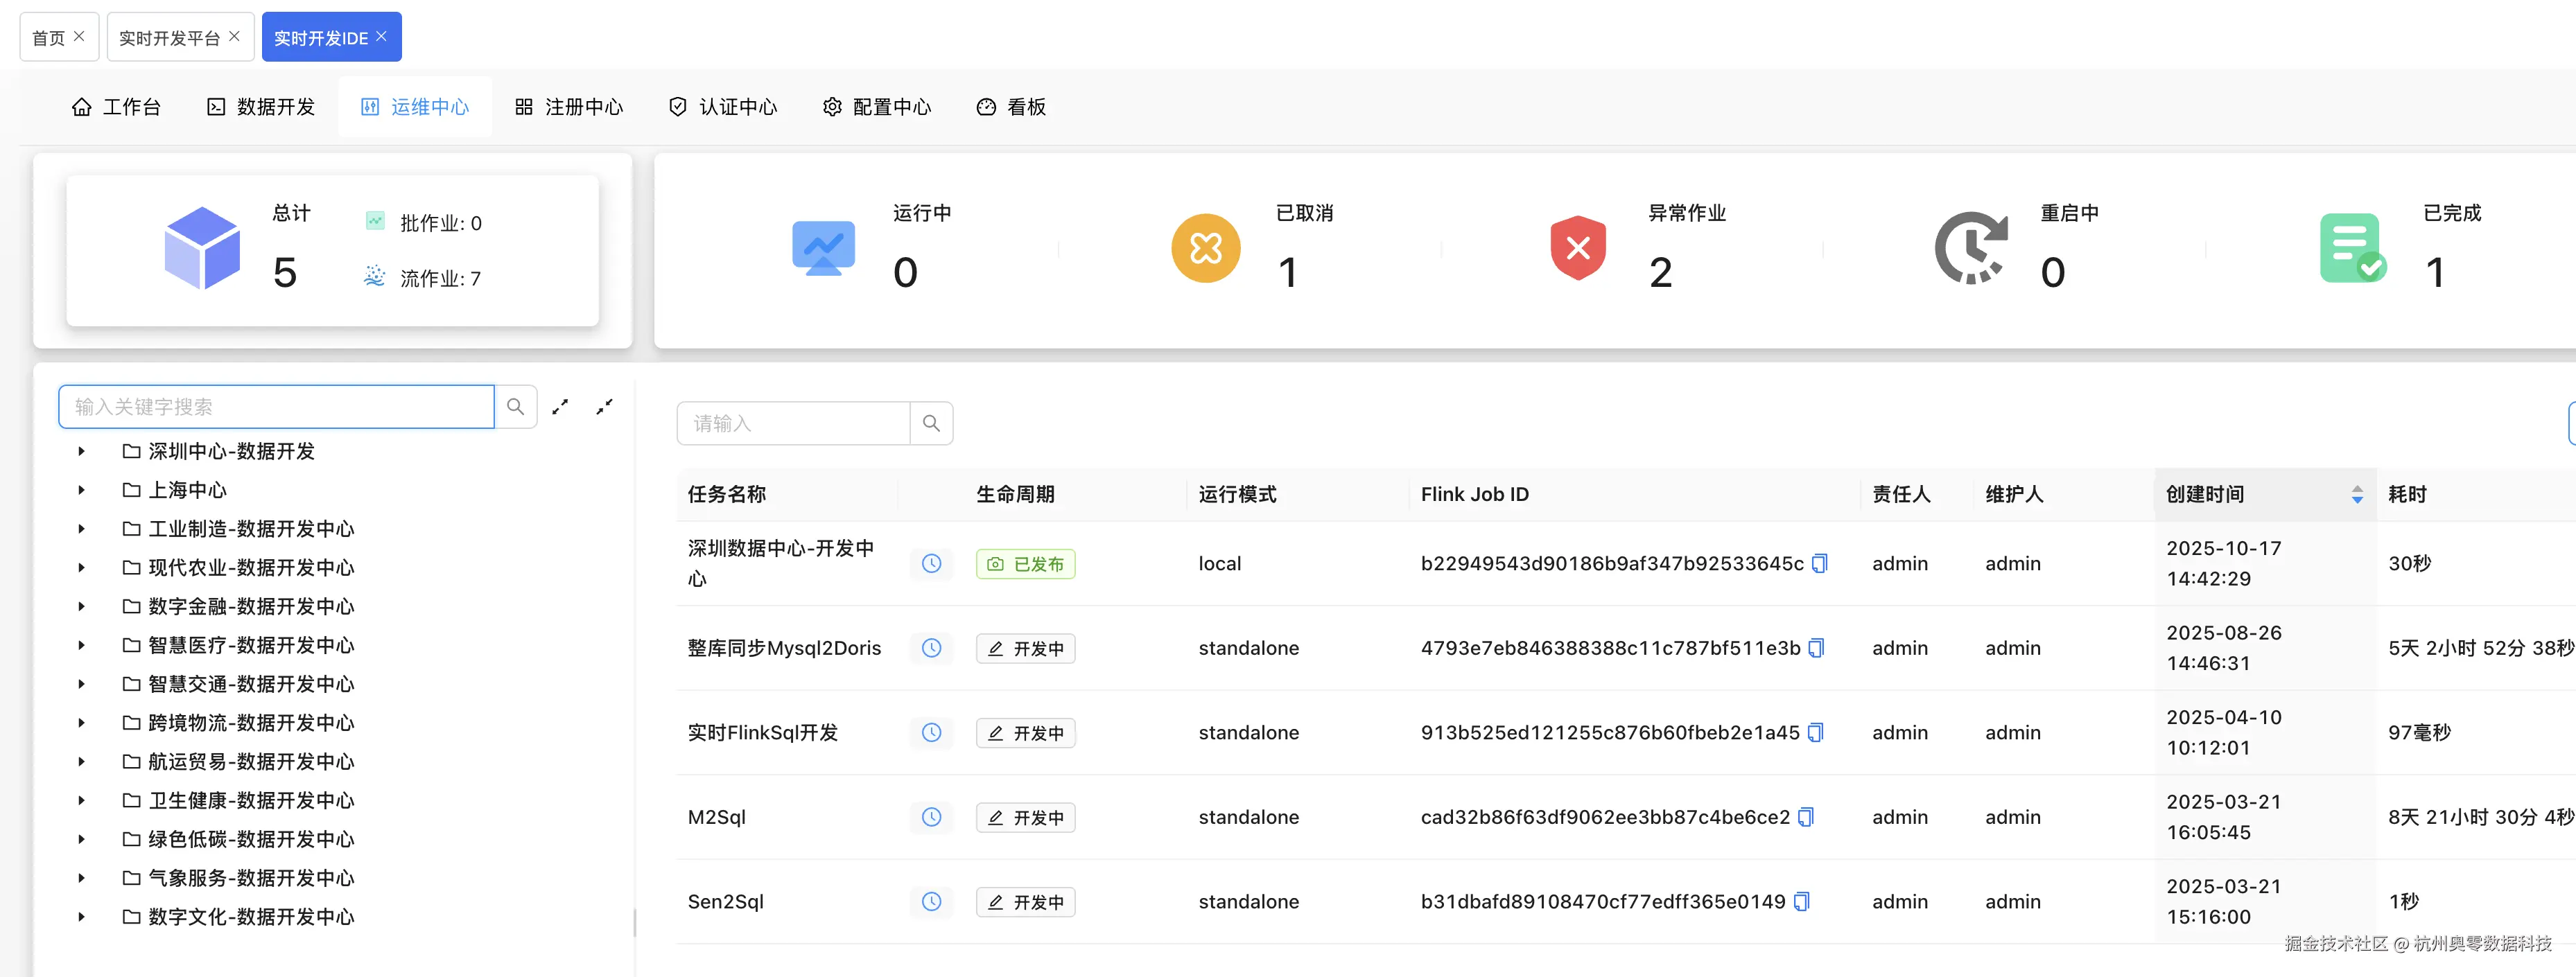Image resolution: width=2576 pixels, height=977 pixels.
Task: Click the expand-all arrows icon above the tree
Action: click(560, 406)
